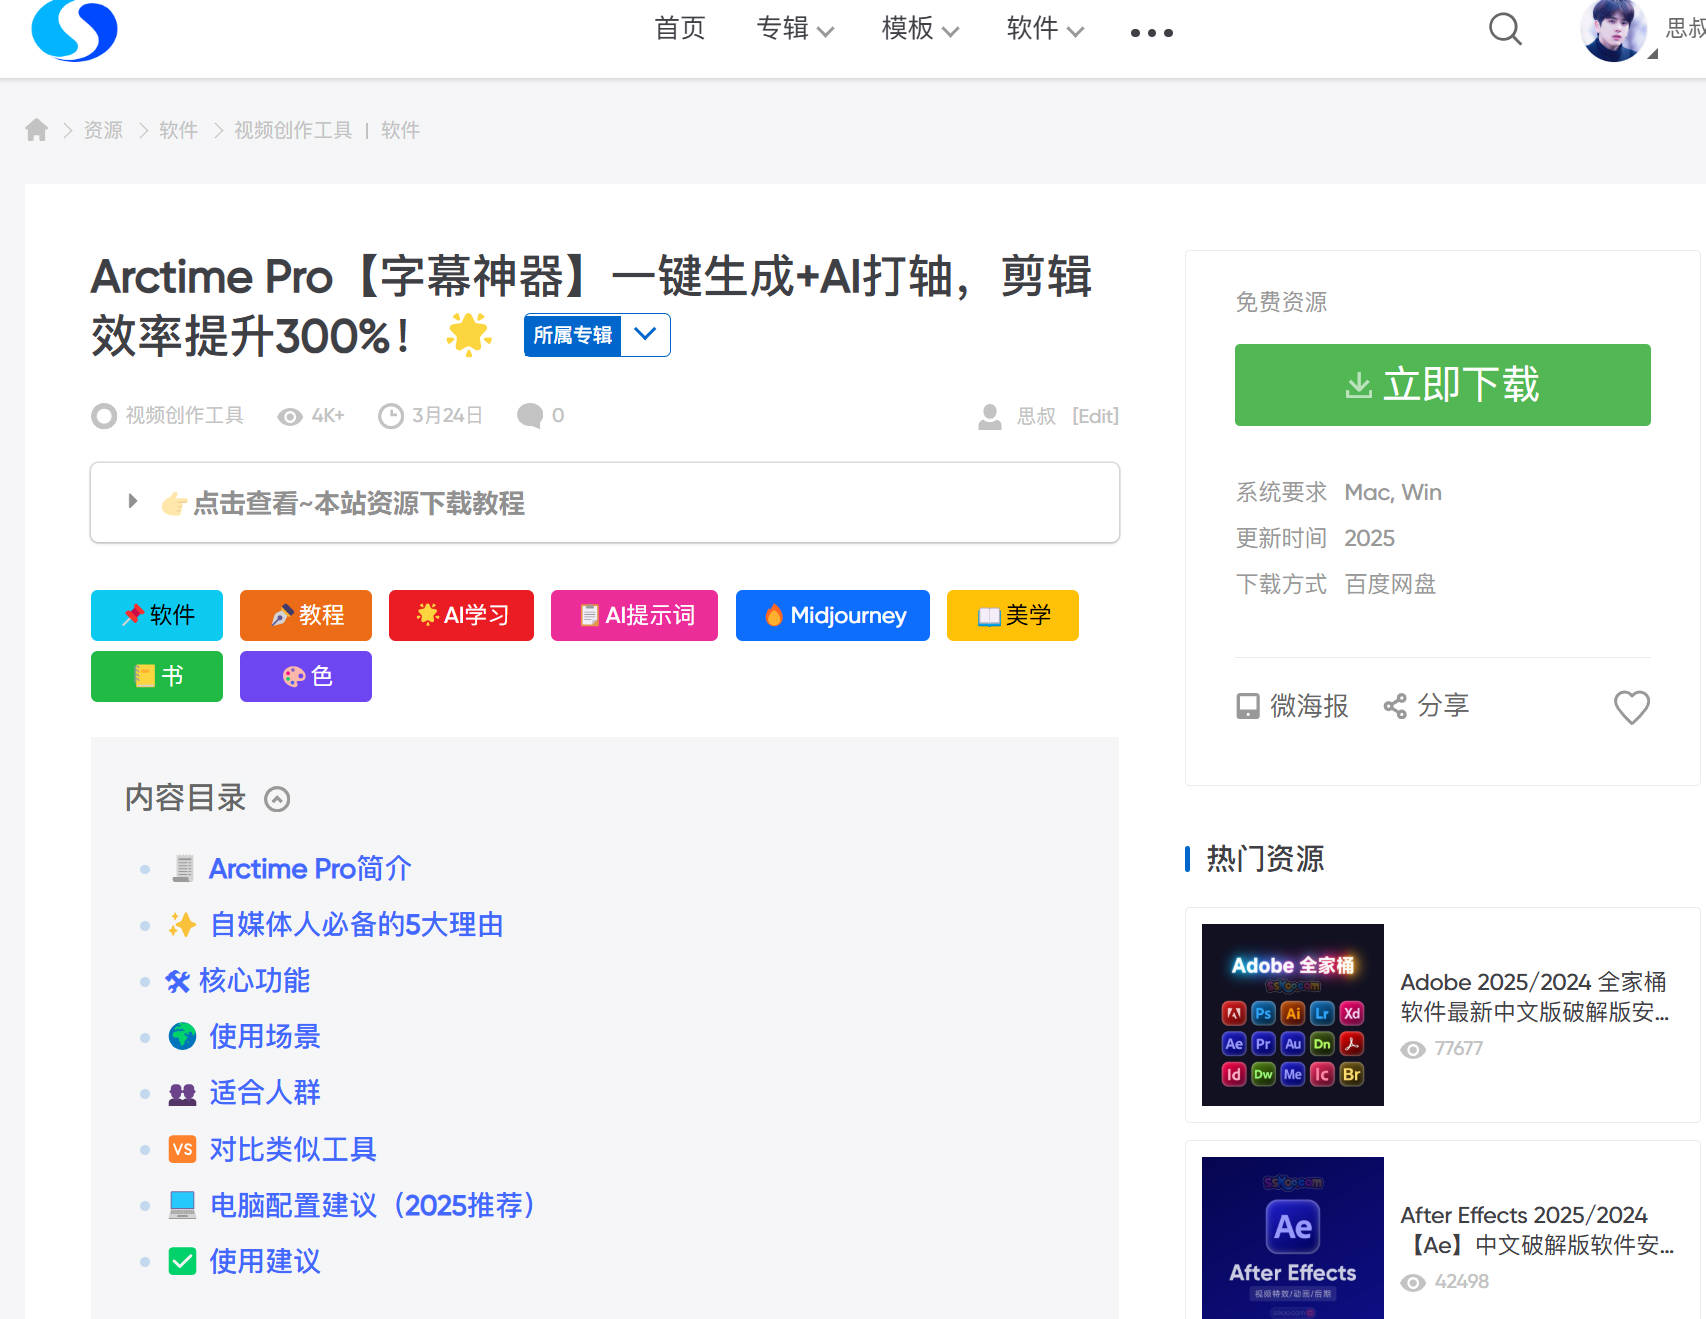Image resolution: width=1706 pixels, height=1319 pixels.
Task: Click the site logo
Action: pyautogui.click(x=74, y=31)
